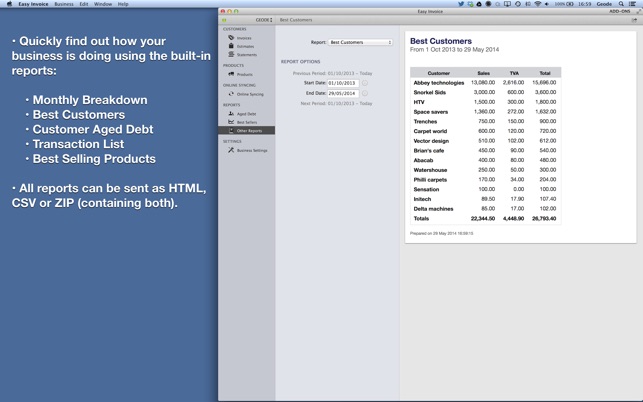Select the Trenches row
643x402 pixels.
(x=486, y=121)
